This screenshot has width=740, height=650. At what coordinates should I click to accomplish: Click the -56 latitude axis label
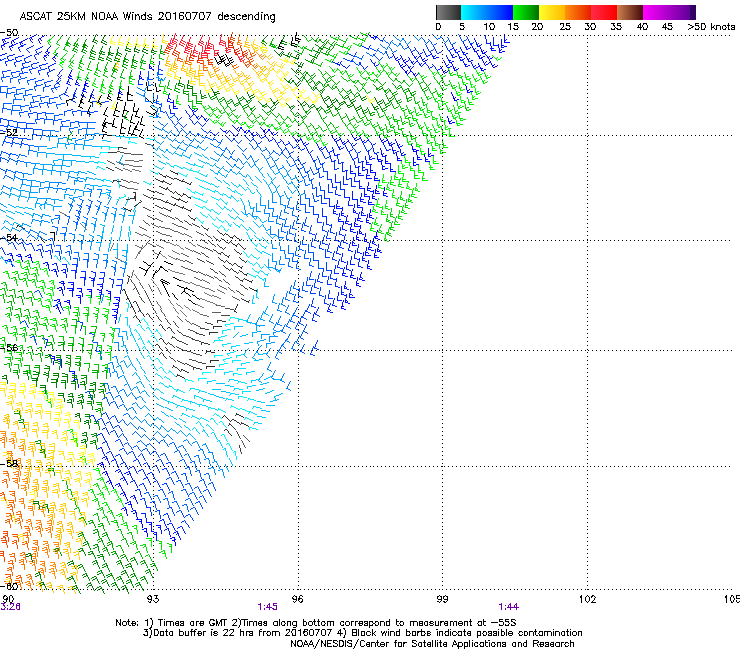[x=9, y=347]
